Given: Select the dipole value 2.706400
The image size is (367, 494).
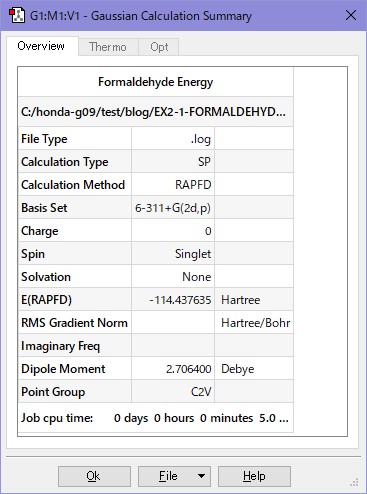Looking at the screenshot, I should pyautogui.click(x=189, y=369).
